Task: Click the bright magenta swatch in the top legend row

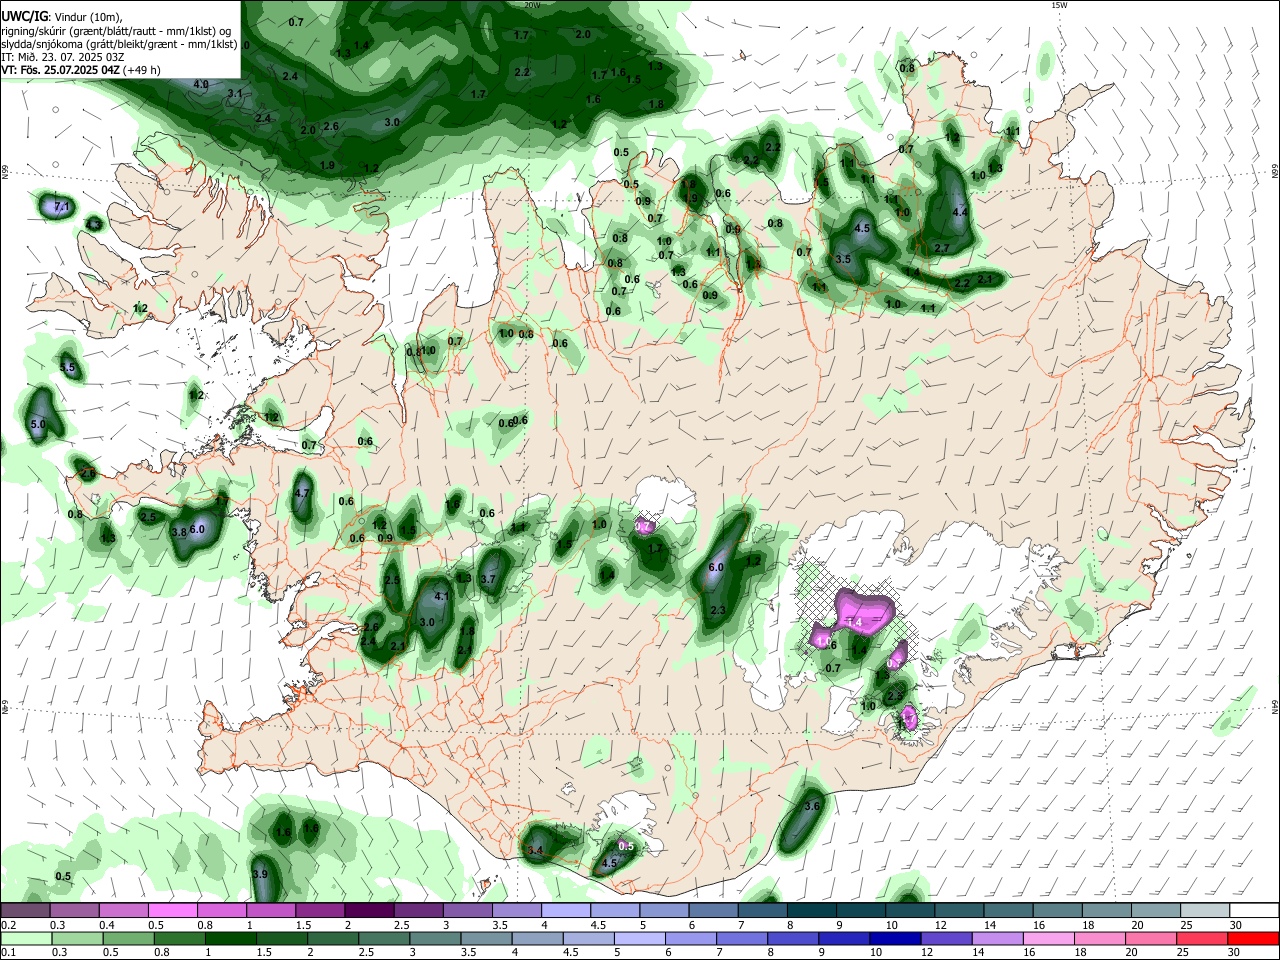Action: click(173, 911)
